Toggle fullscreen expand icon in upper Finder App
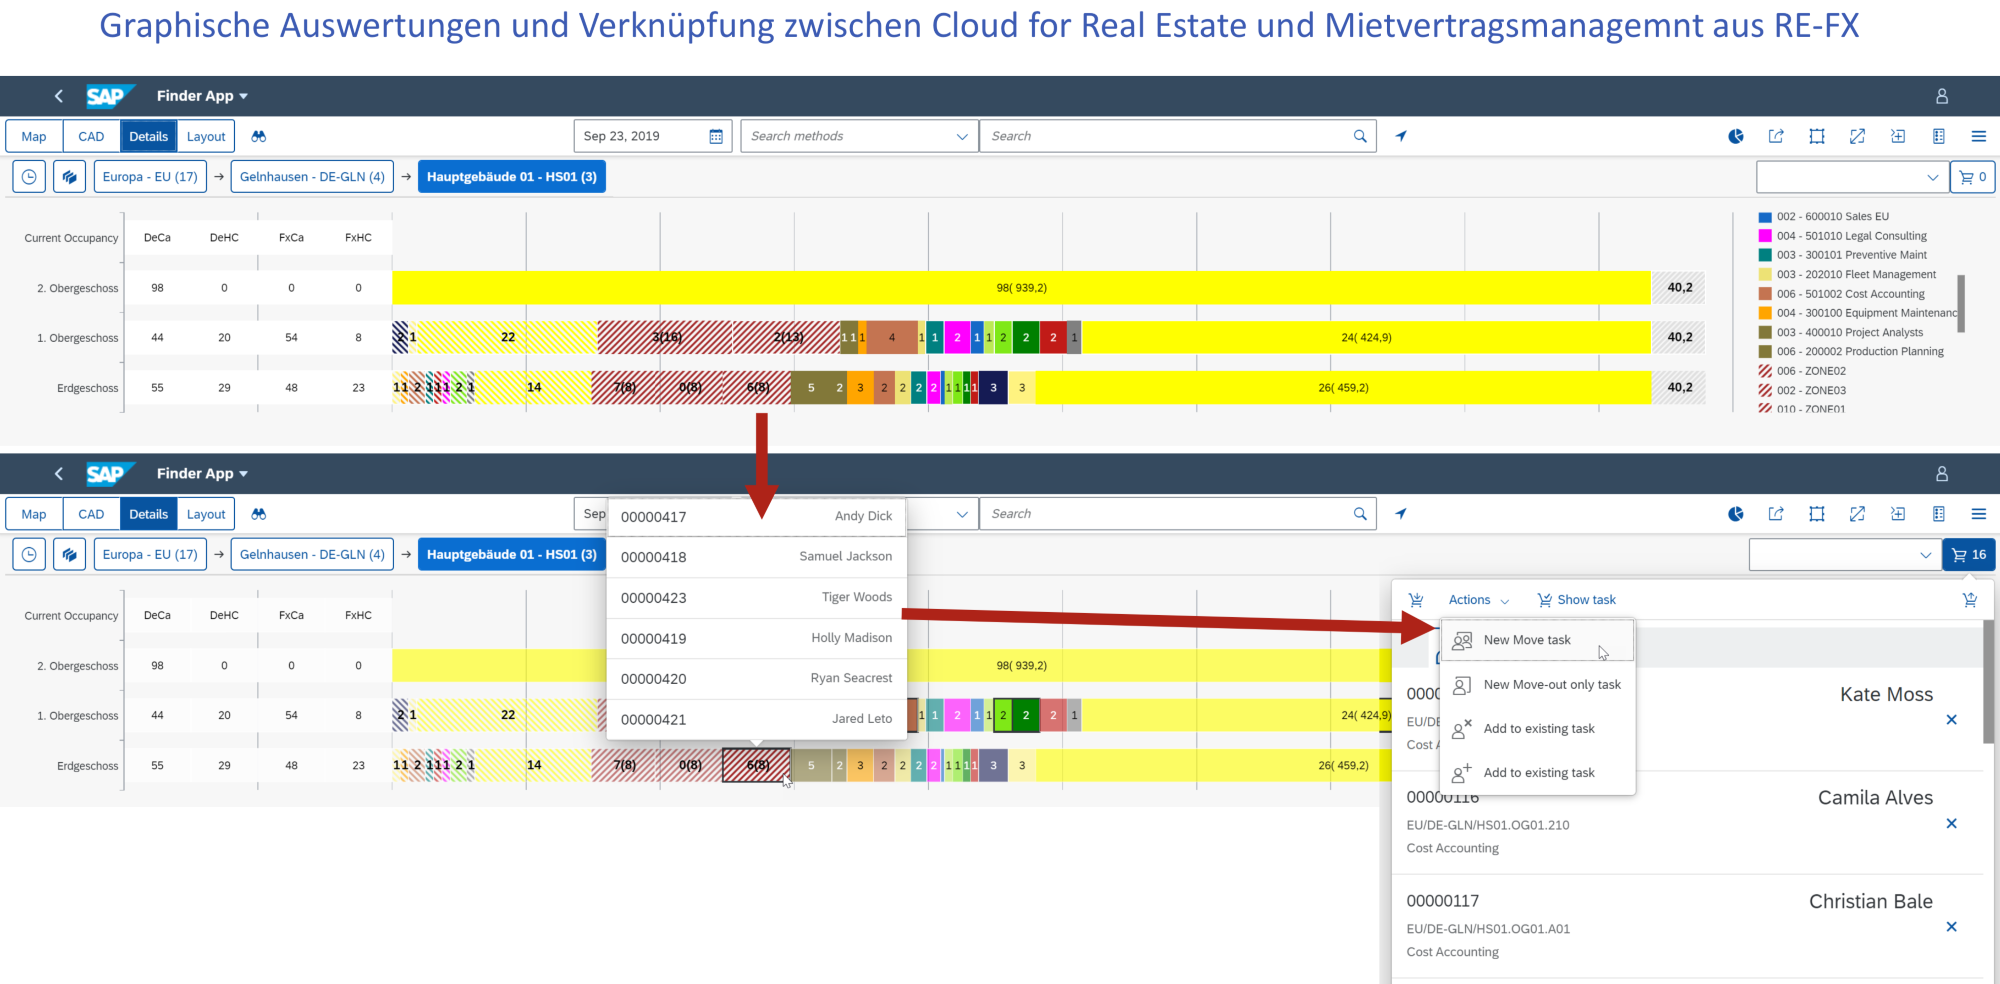Viewport: 2000px width, 984px height. [x=1857, y=136]
